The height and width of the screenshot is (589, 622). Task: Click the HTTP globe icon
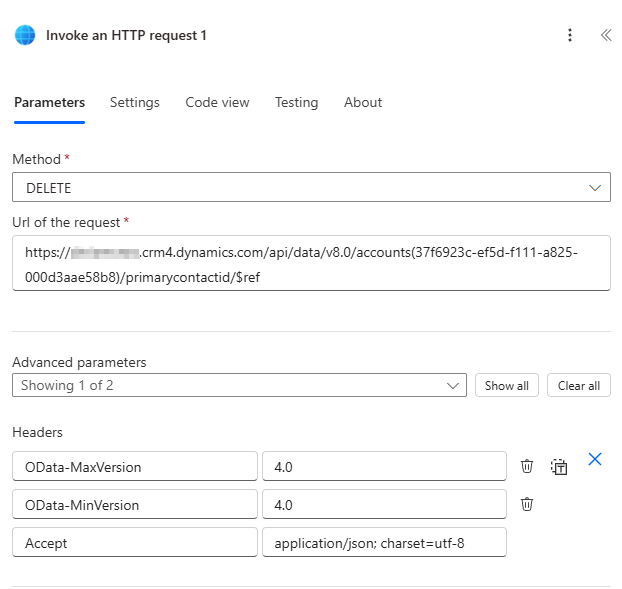point(25,35)
